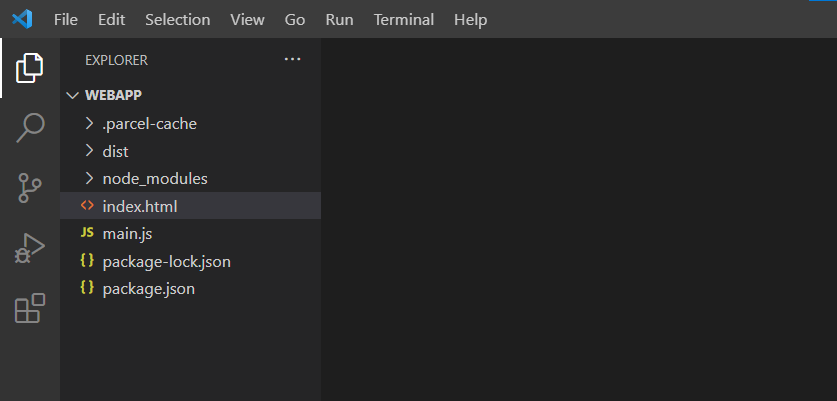Click the JS icon beside main.js
The height and width of the screenshot is (401, 837).
87,233
